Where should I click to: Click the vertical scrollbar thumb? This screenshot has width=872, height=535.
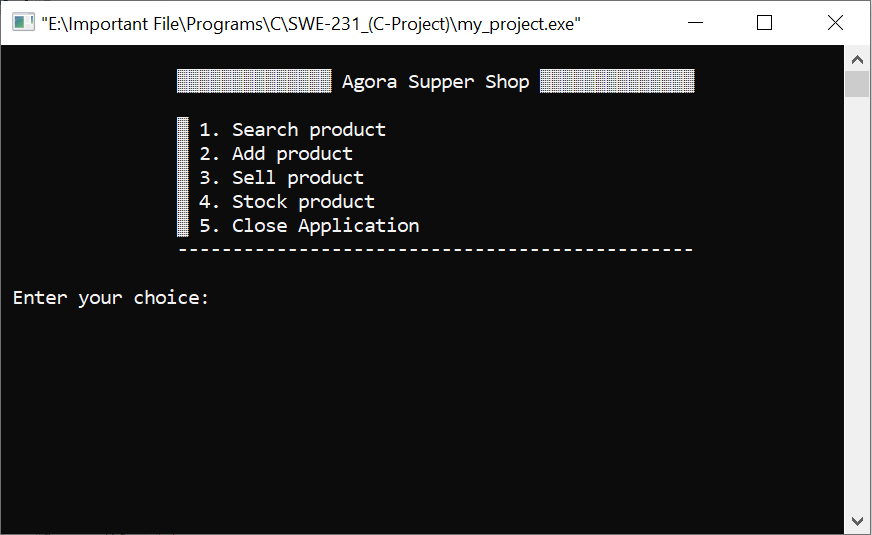pos(858,83)
